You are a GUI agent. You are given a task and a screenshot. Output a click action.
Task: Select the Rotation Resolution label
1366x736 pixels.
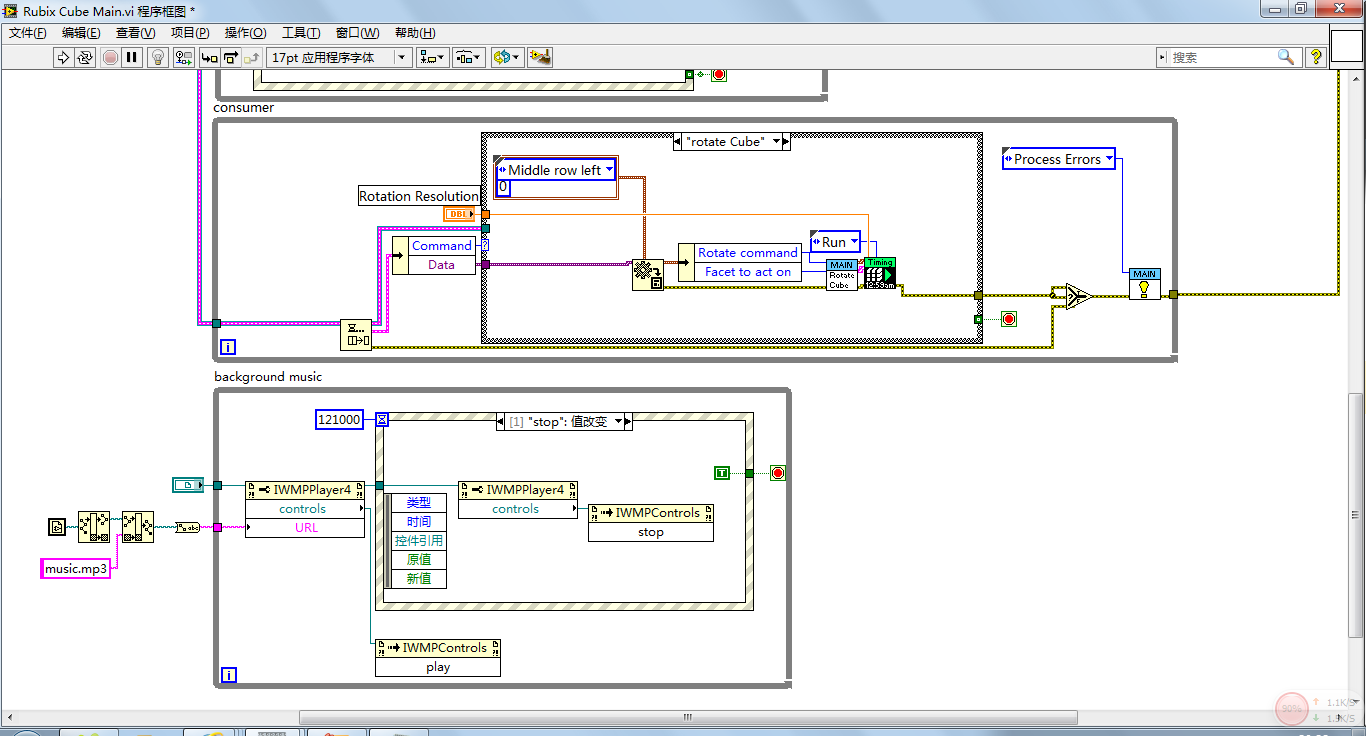[x=418, y=196]
